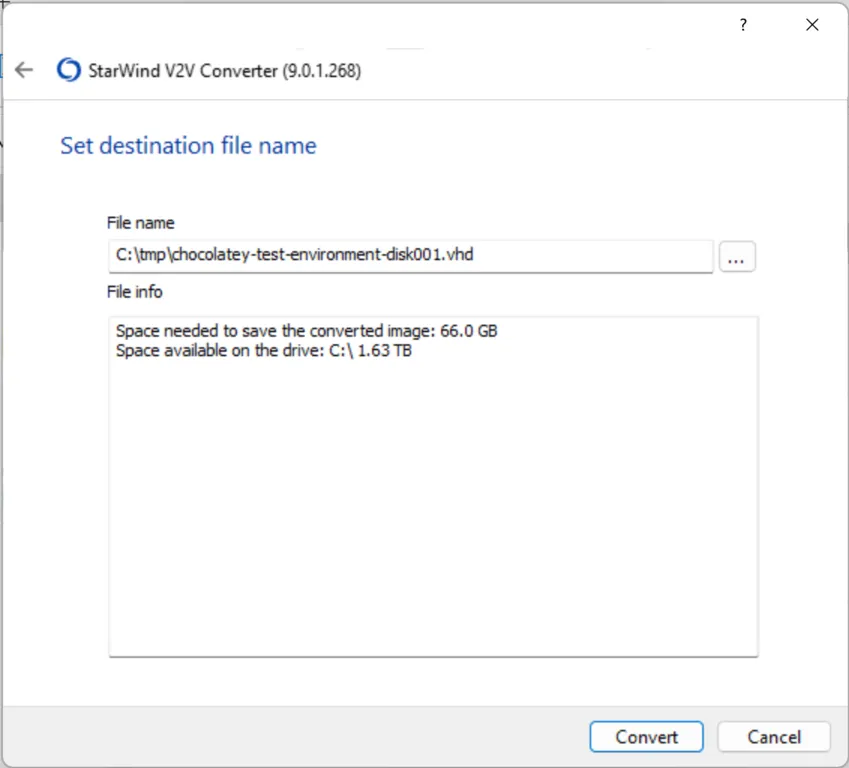Click the "Set destination file name" heading
Viewport: 849px width, 768px height.
(188, 145)
